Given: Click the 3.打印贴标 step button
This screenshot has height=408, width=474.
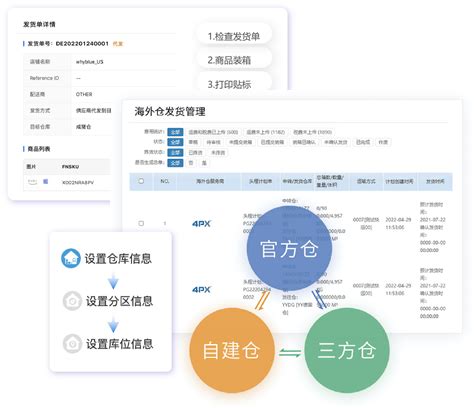Looking at the screenshot, I should click(x=234, y=84).
